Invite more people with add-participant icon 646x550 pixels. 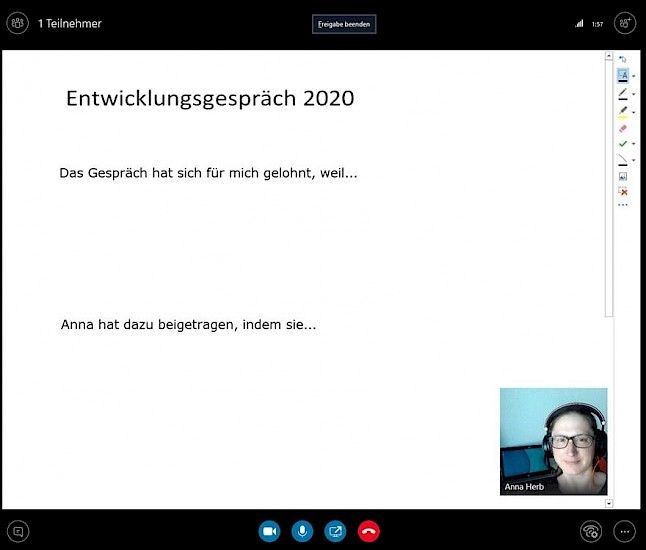(x=625, y=23)
